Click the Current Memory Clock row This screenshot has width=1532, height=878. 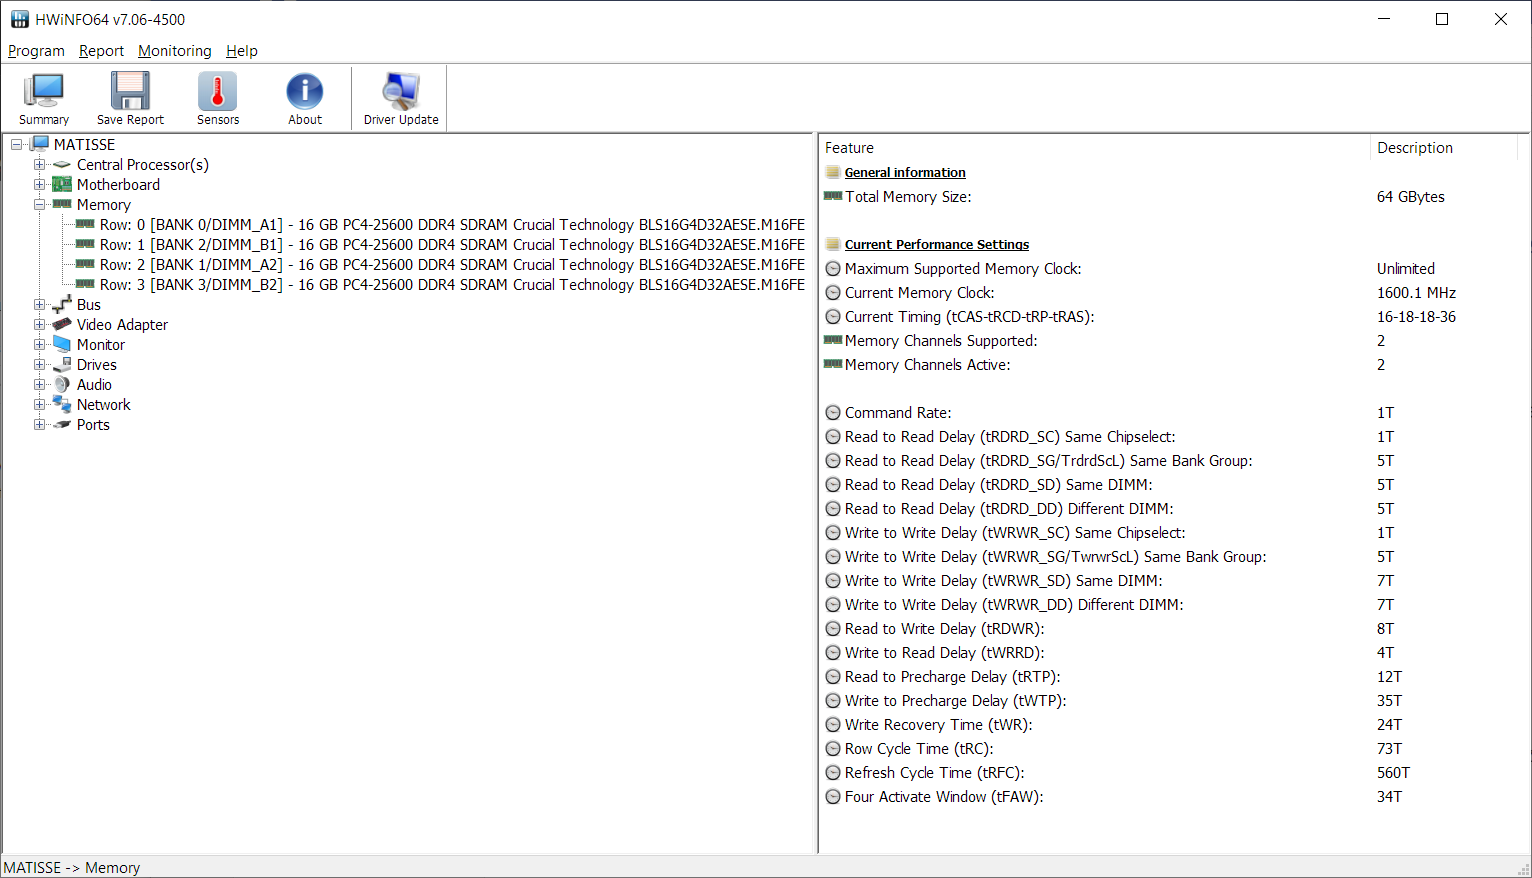tap(1172, 292)
